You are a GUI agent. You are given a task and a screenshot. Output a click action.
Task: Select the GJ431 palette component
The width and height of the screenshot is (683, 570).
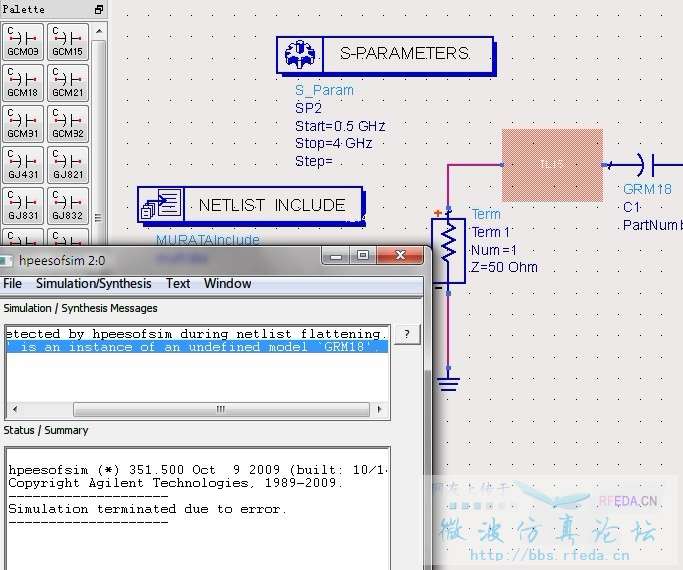[x=23, y=165]
